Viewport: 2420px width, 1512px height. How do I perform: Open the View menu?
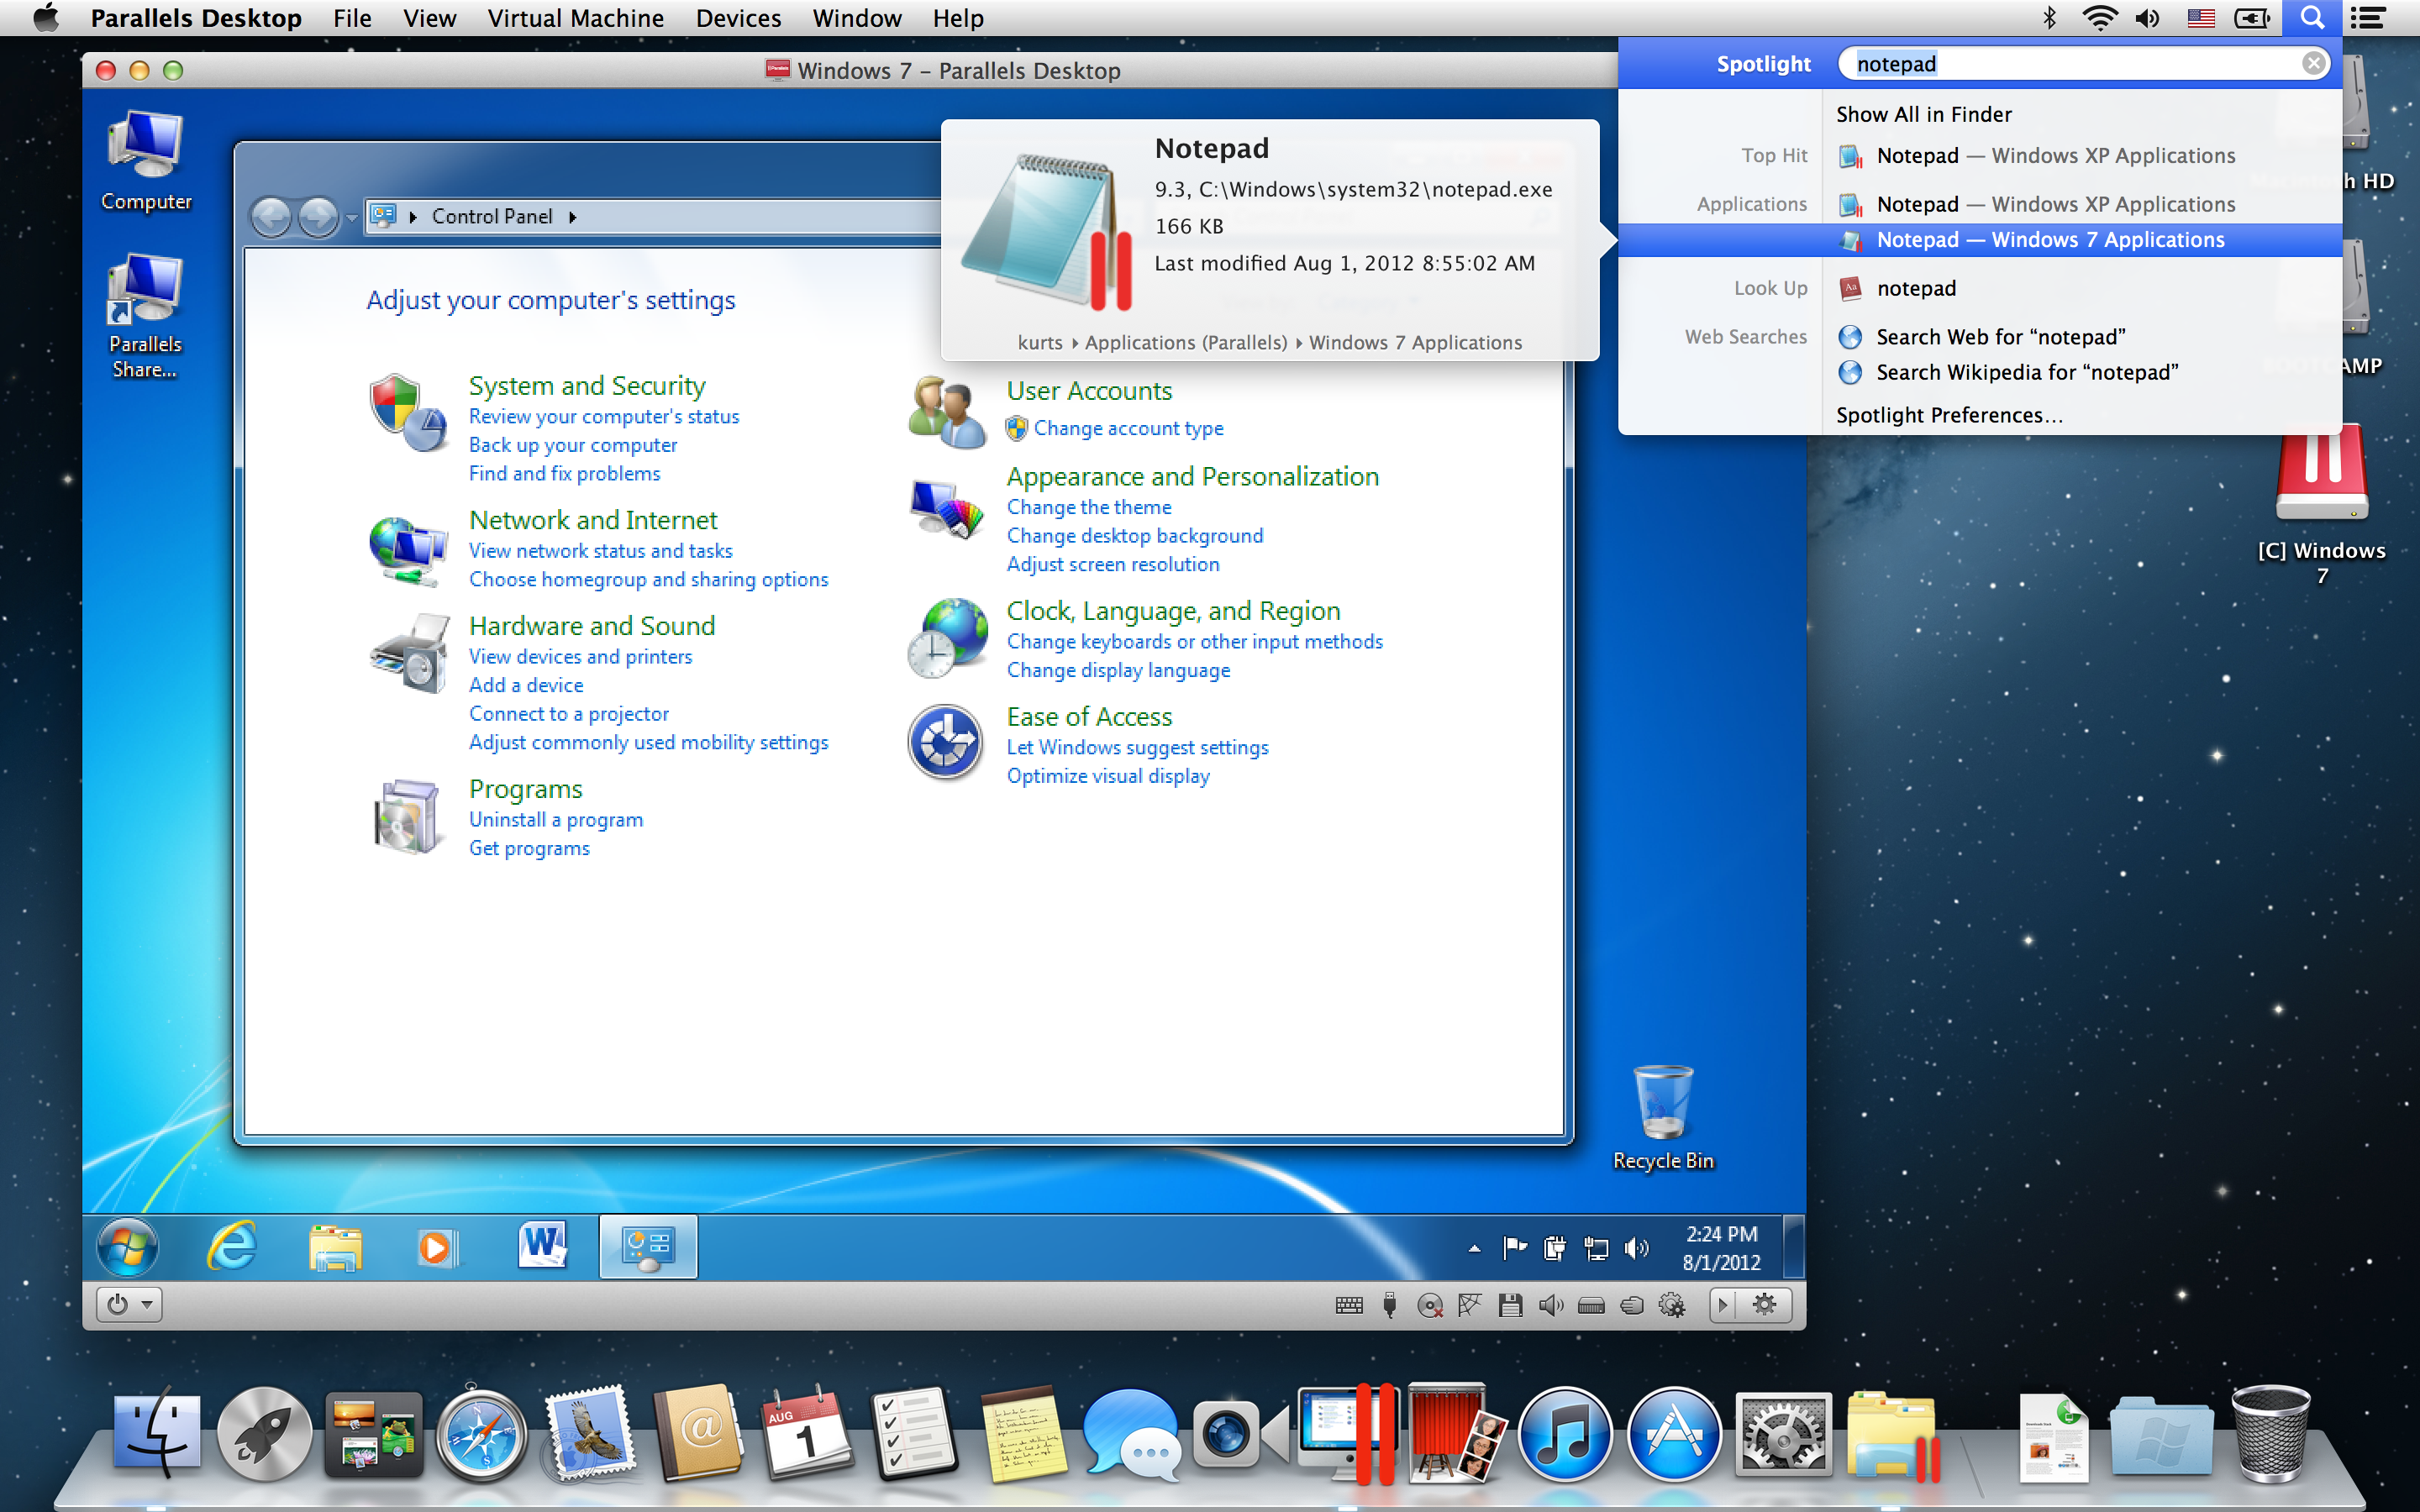click(x=430, y=18)
